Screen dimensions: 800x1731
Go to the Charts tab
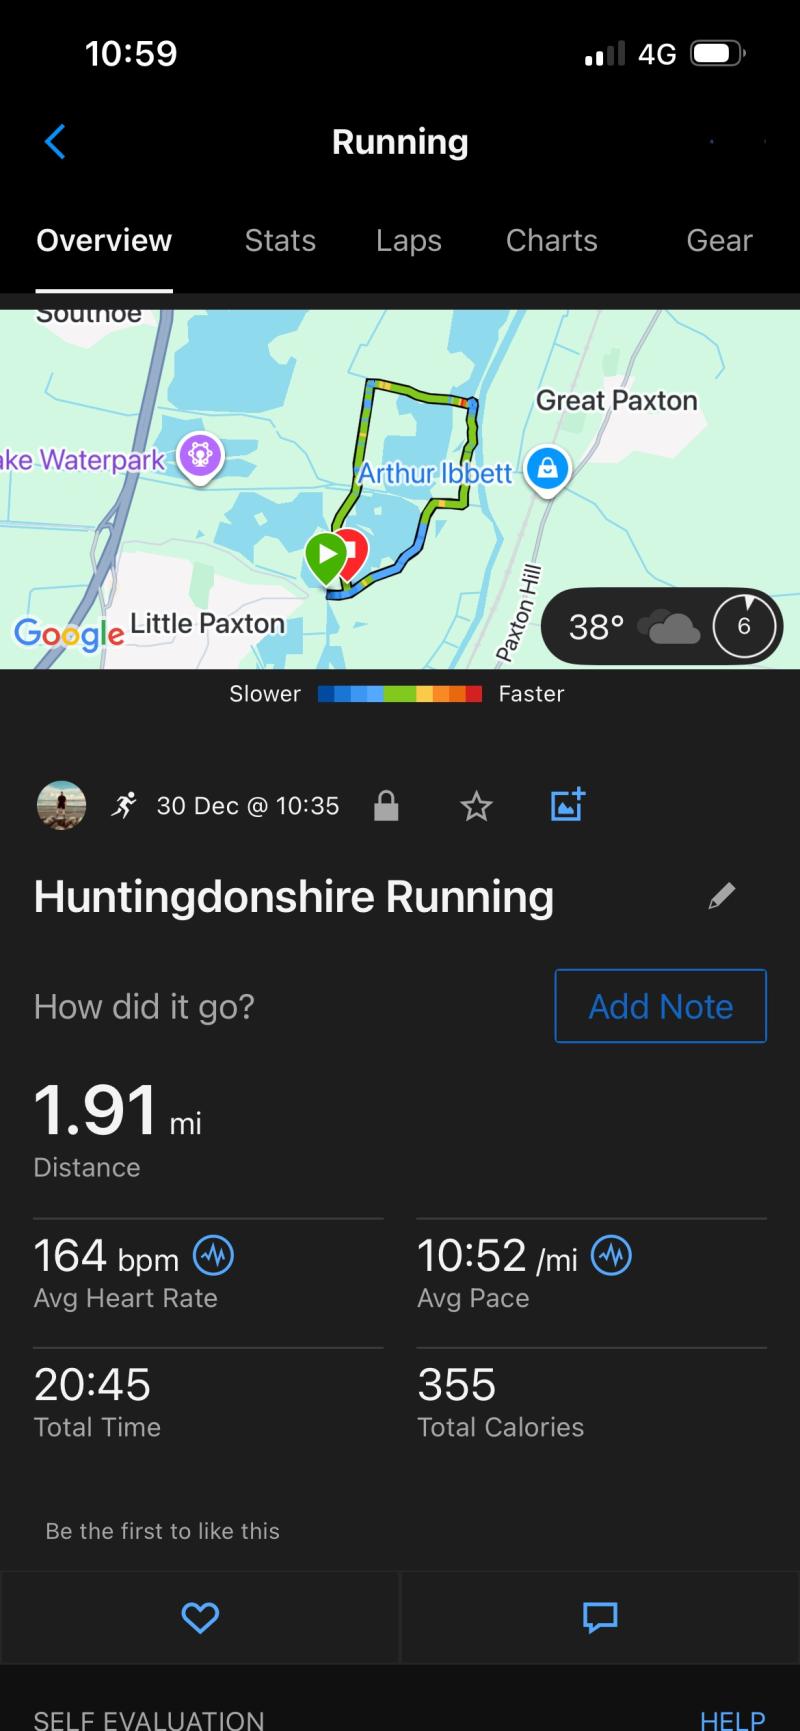click(551, 241)
